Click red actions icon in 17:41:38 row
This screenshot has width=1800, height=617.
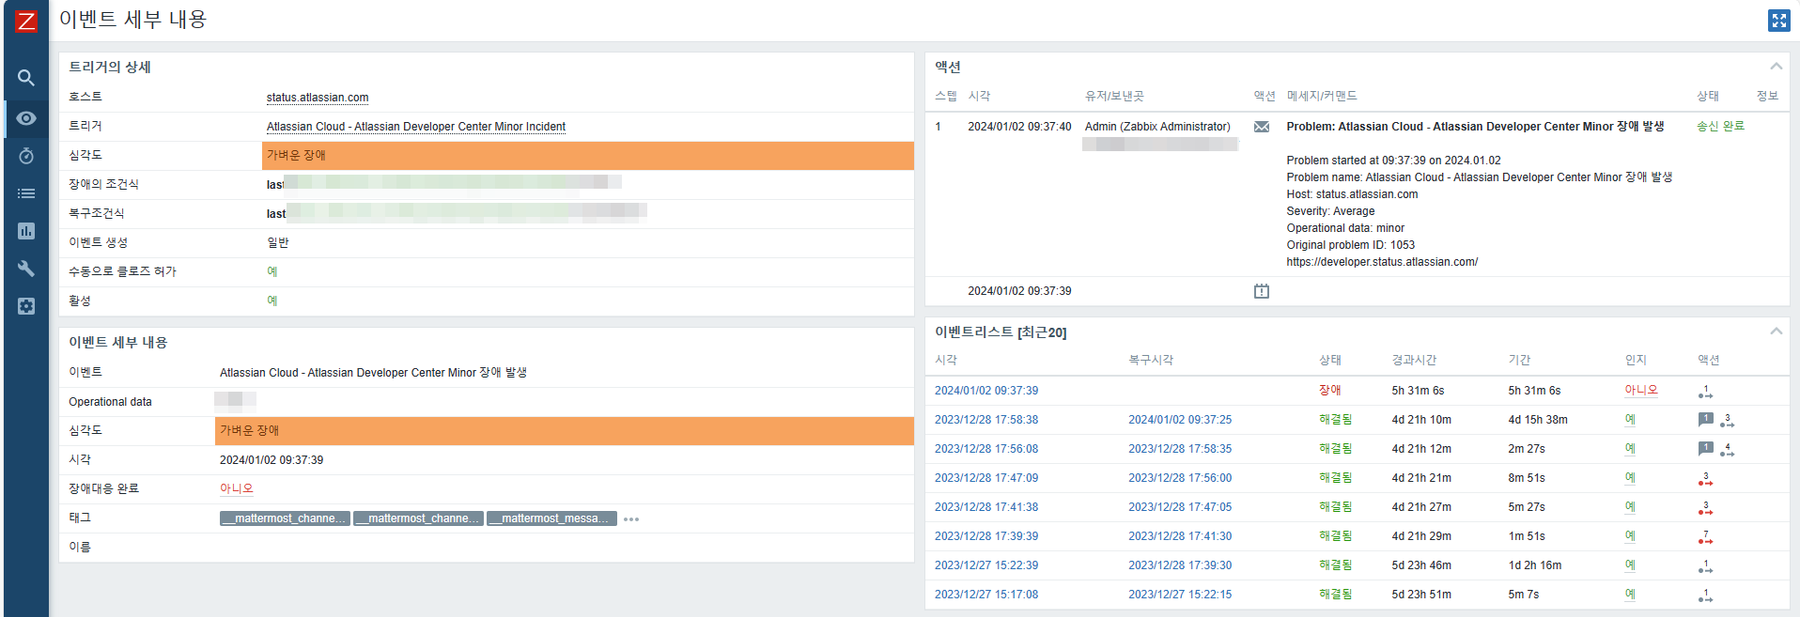(1705, 508)
